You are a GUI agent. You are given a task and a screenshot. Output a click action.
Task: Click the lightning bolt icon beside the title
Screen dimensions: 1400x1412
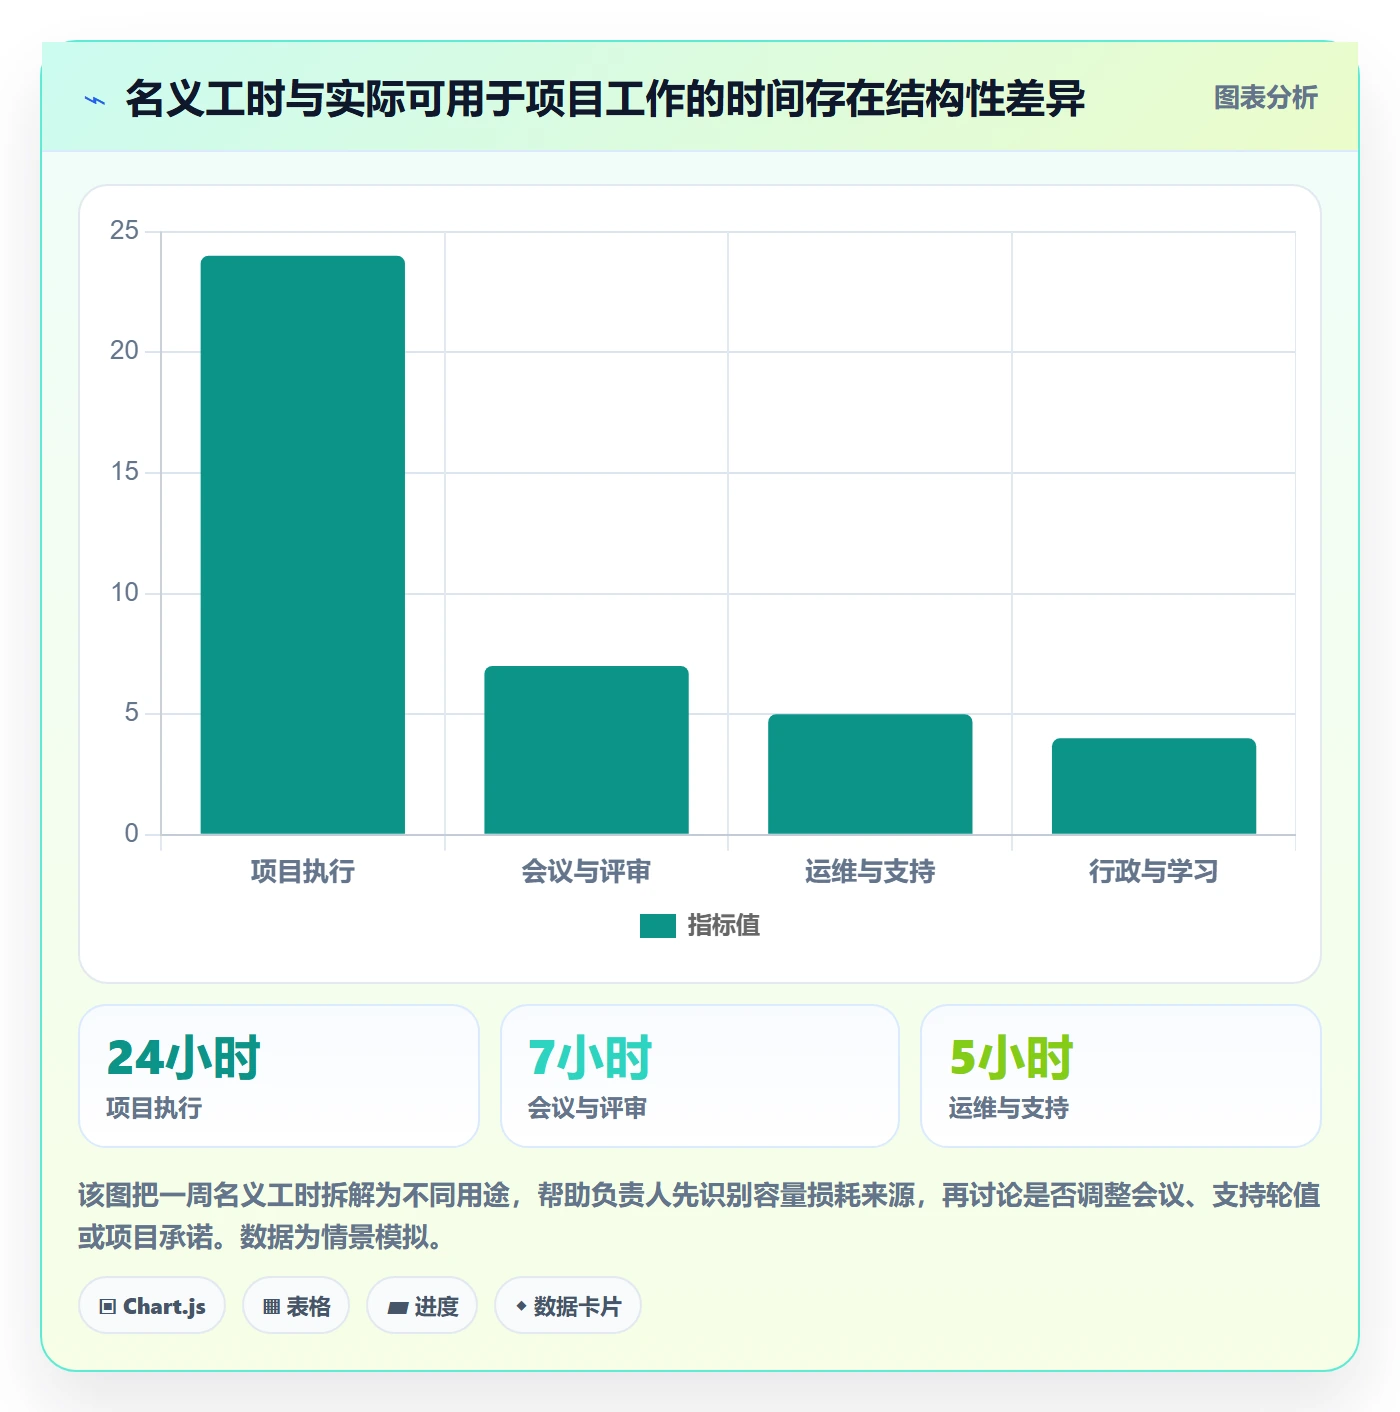(95, 100)
